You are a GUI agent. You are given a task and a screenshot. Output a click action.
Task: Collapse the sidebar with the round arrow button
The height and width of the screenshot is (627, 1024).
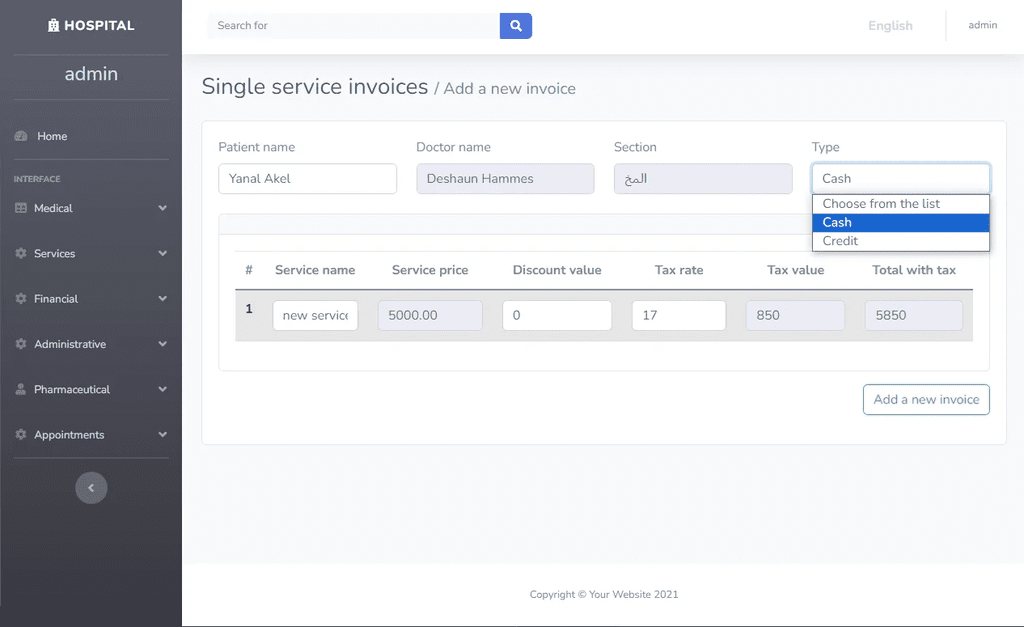pyautogui.click(x=91, y=488)
